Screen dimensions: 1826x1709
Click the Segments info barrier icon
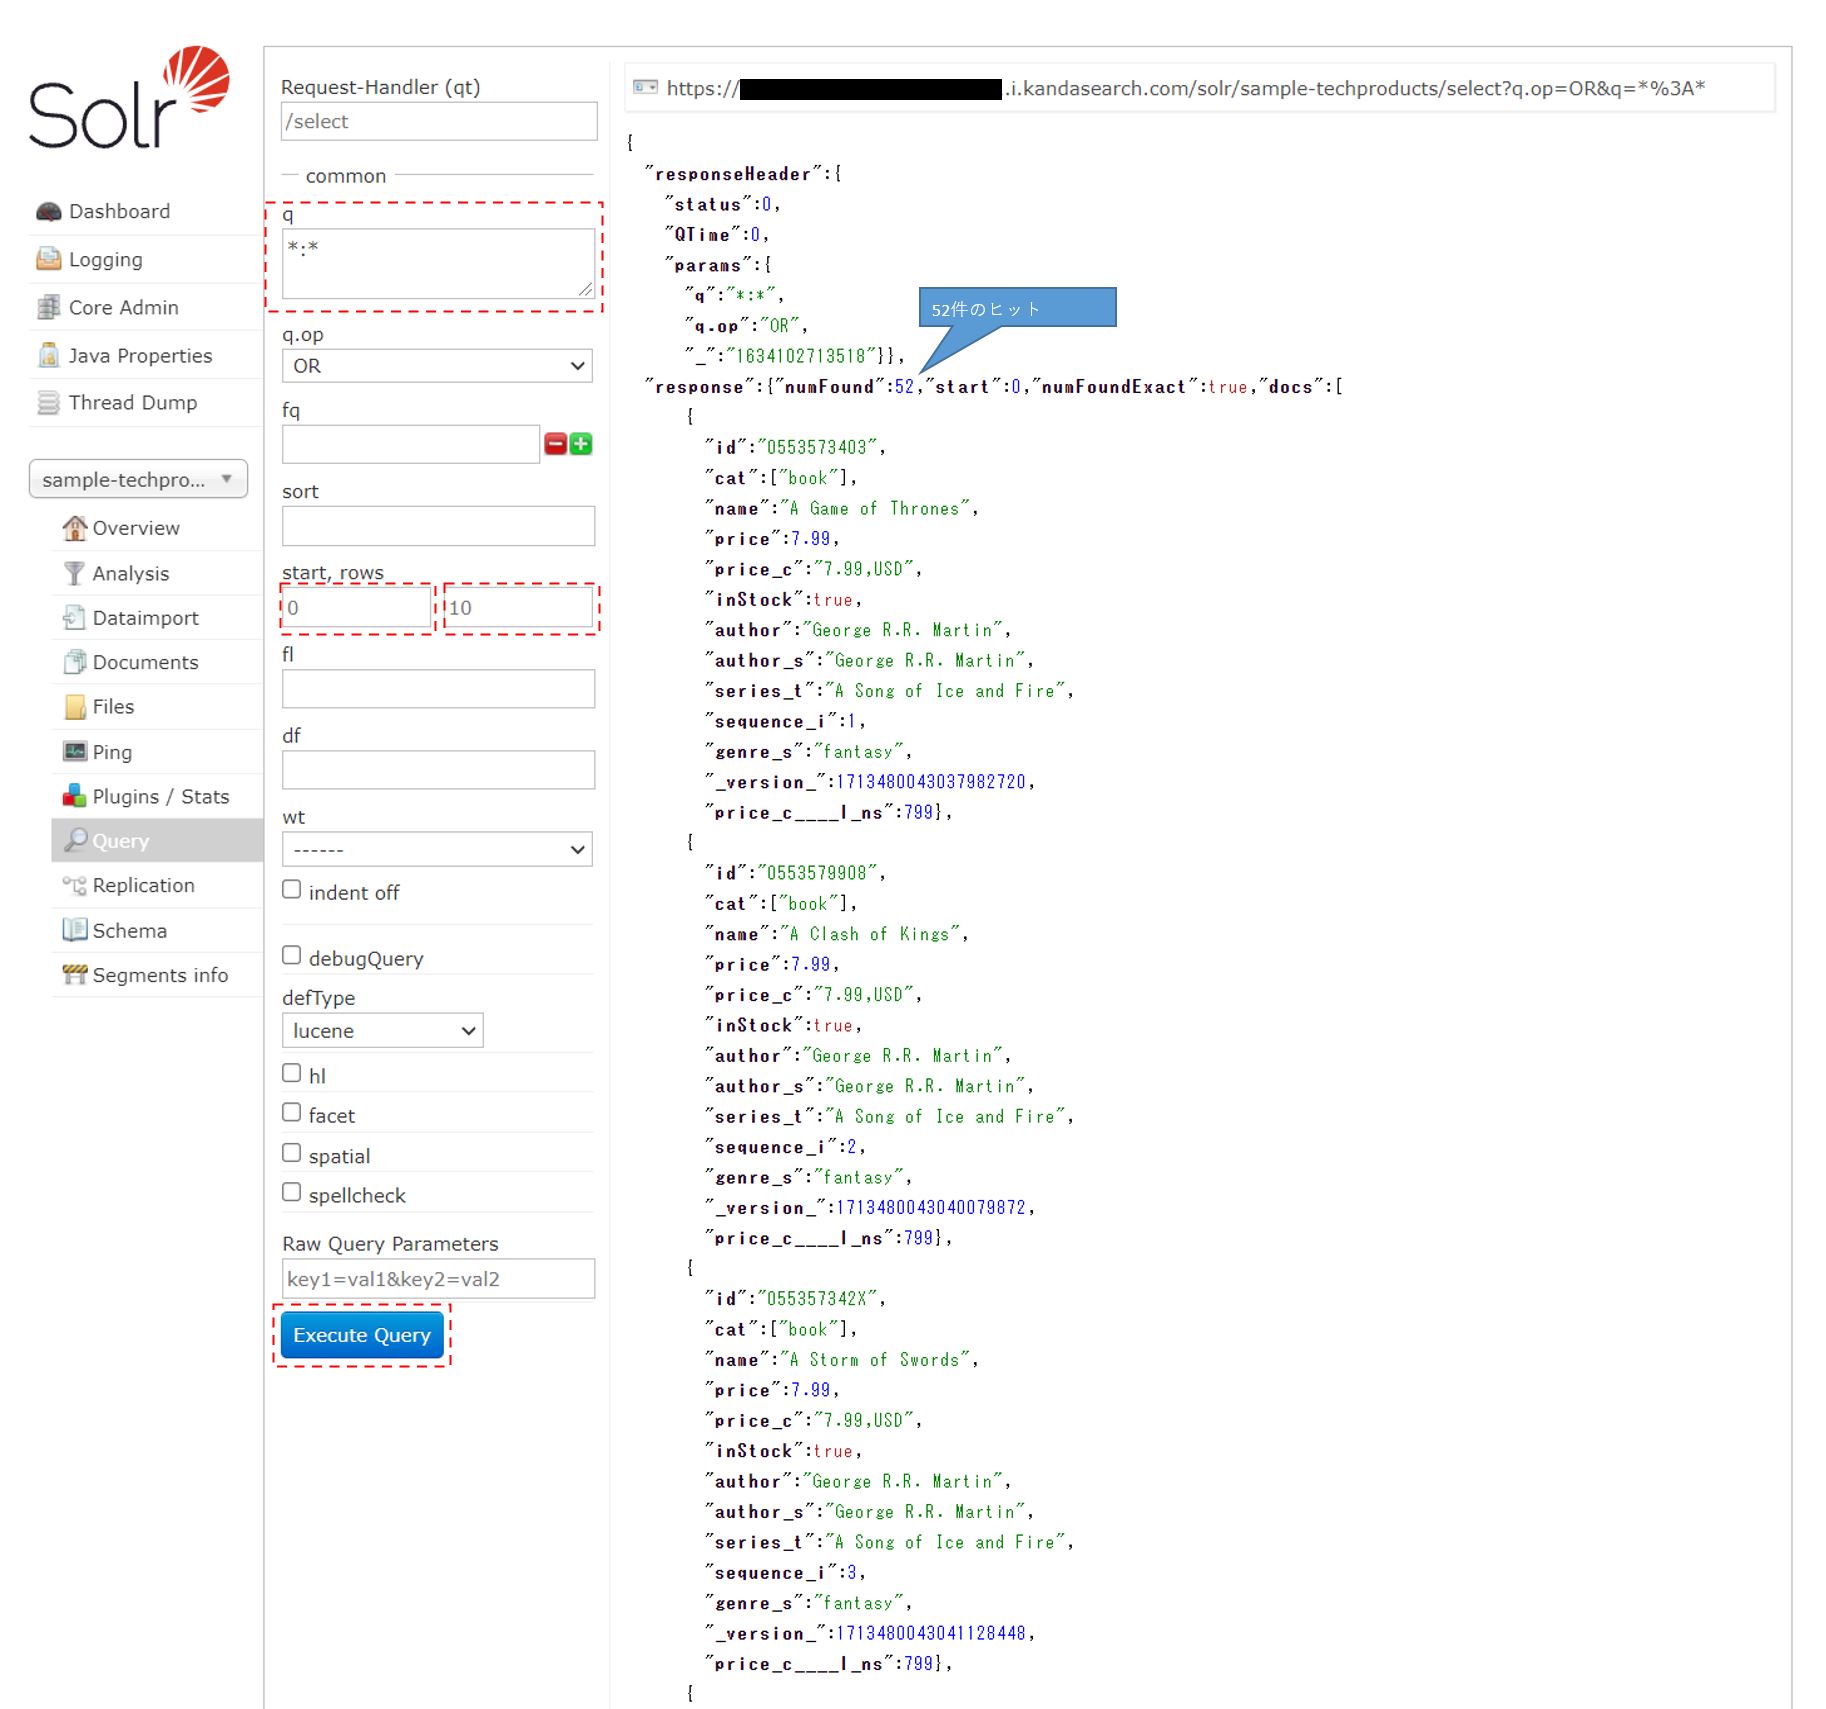click(75, 975)
